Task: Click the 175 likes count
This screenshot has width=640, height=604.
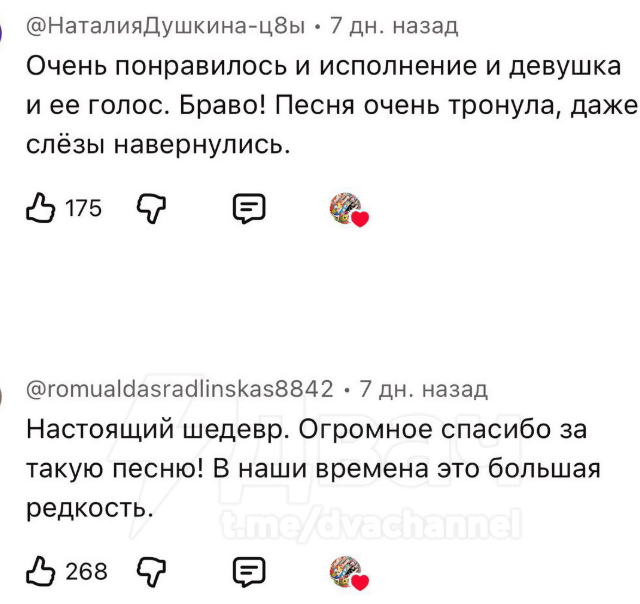Action: [84, 208]
